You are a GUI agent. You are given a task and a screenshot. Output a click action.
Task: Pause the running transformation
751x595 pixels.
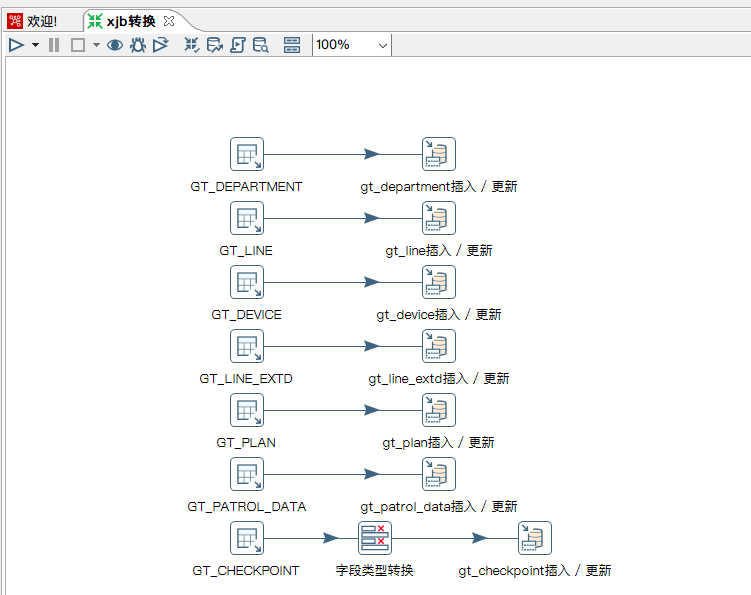[54, 45]
